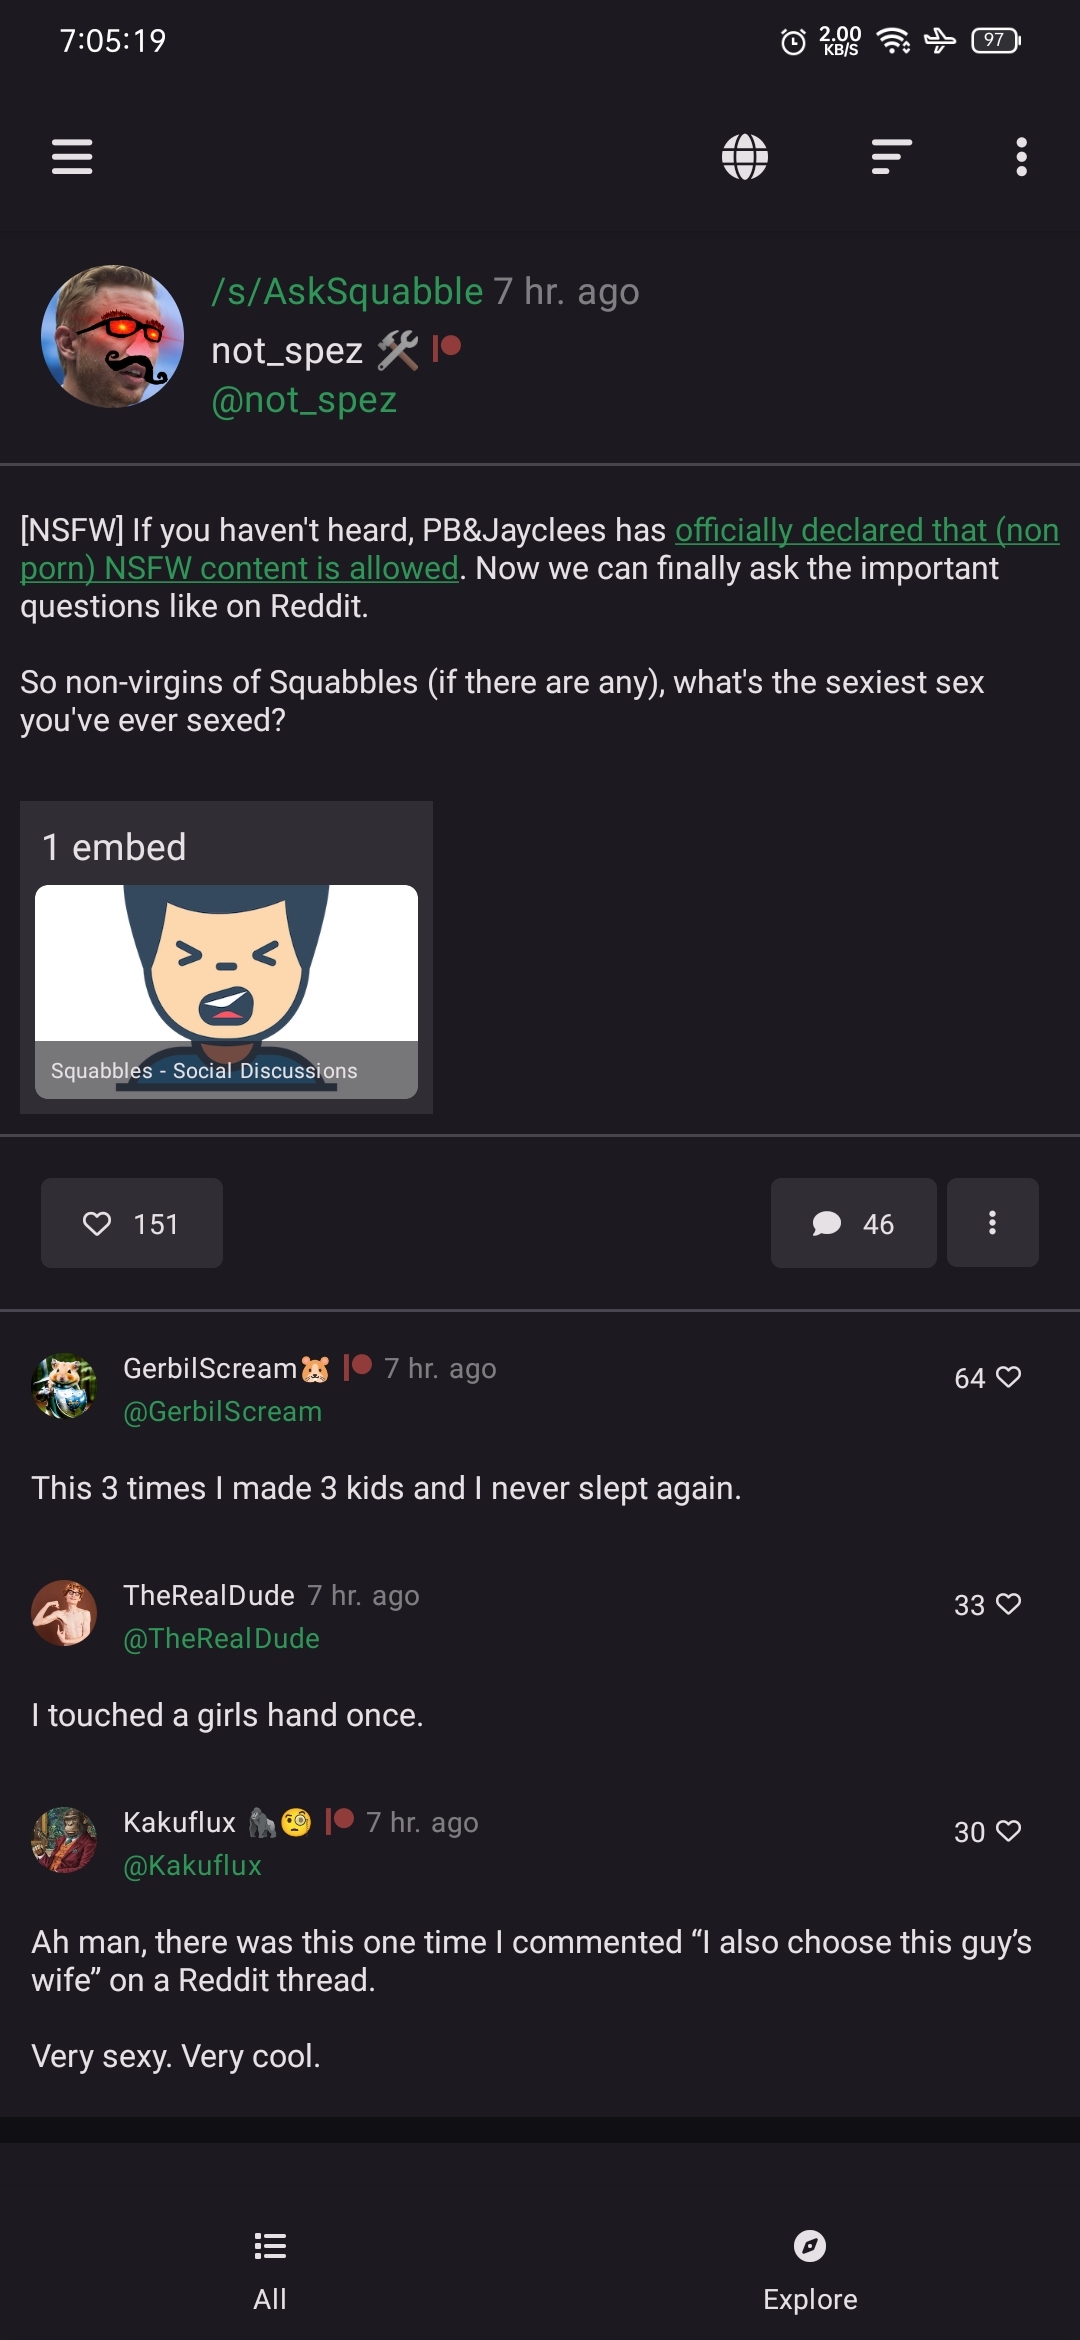Screen dimensions: 1080x2340
Task: Tap the globe icon in top bar
Action: (745, 157)
